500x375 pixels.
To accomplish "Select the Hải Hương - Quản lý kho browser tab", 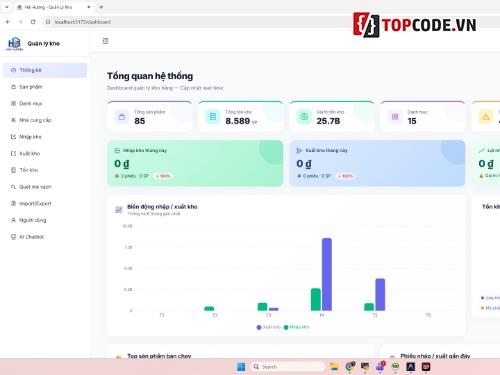I will click(x=54, y=7).
